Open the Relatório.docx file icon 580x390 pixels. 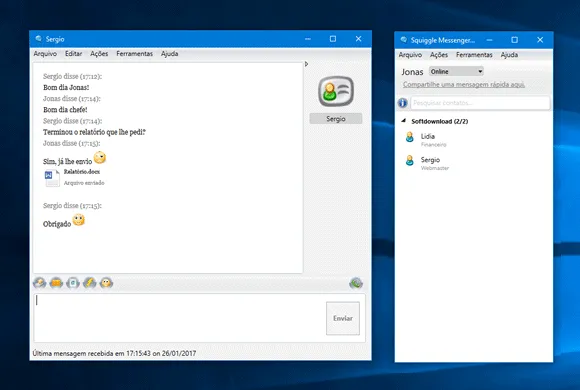coord(52,178)
